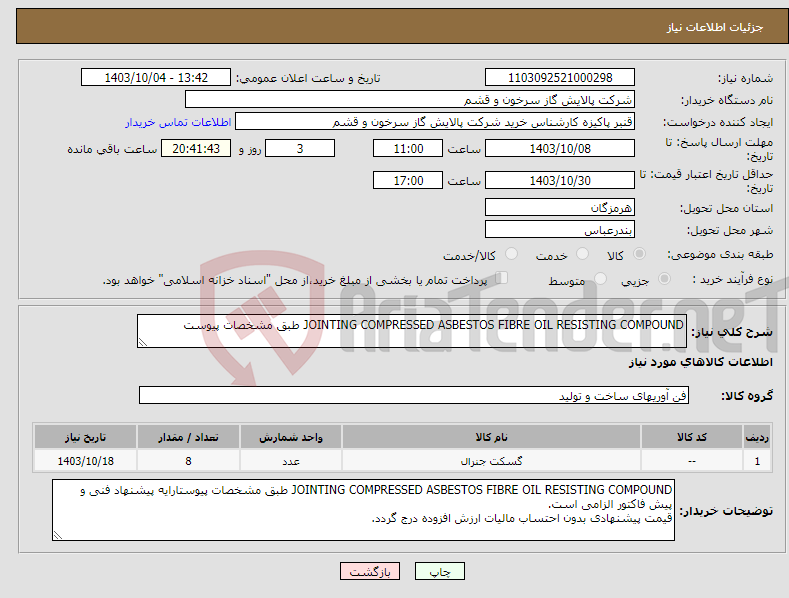Select the خدمت radio button

582,254
